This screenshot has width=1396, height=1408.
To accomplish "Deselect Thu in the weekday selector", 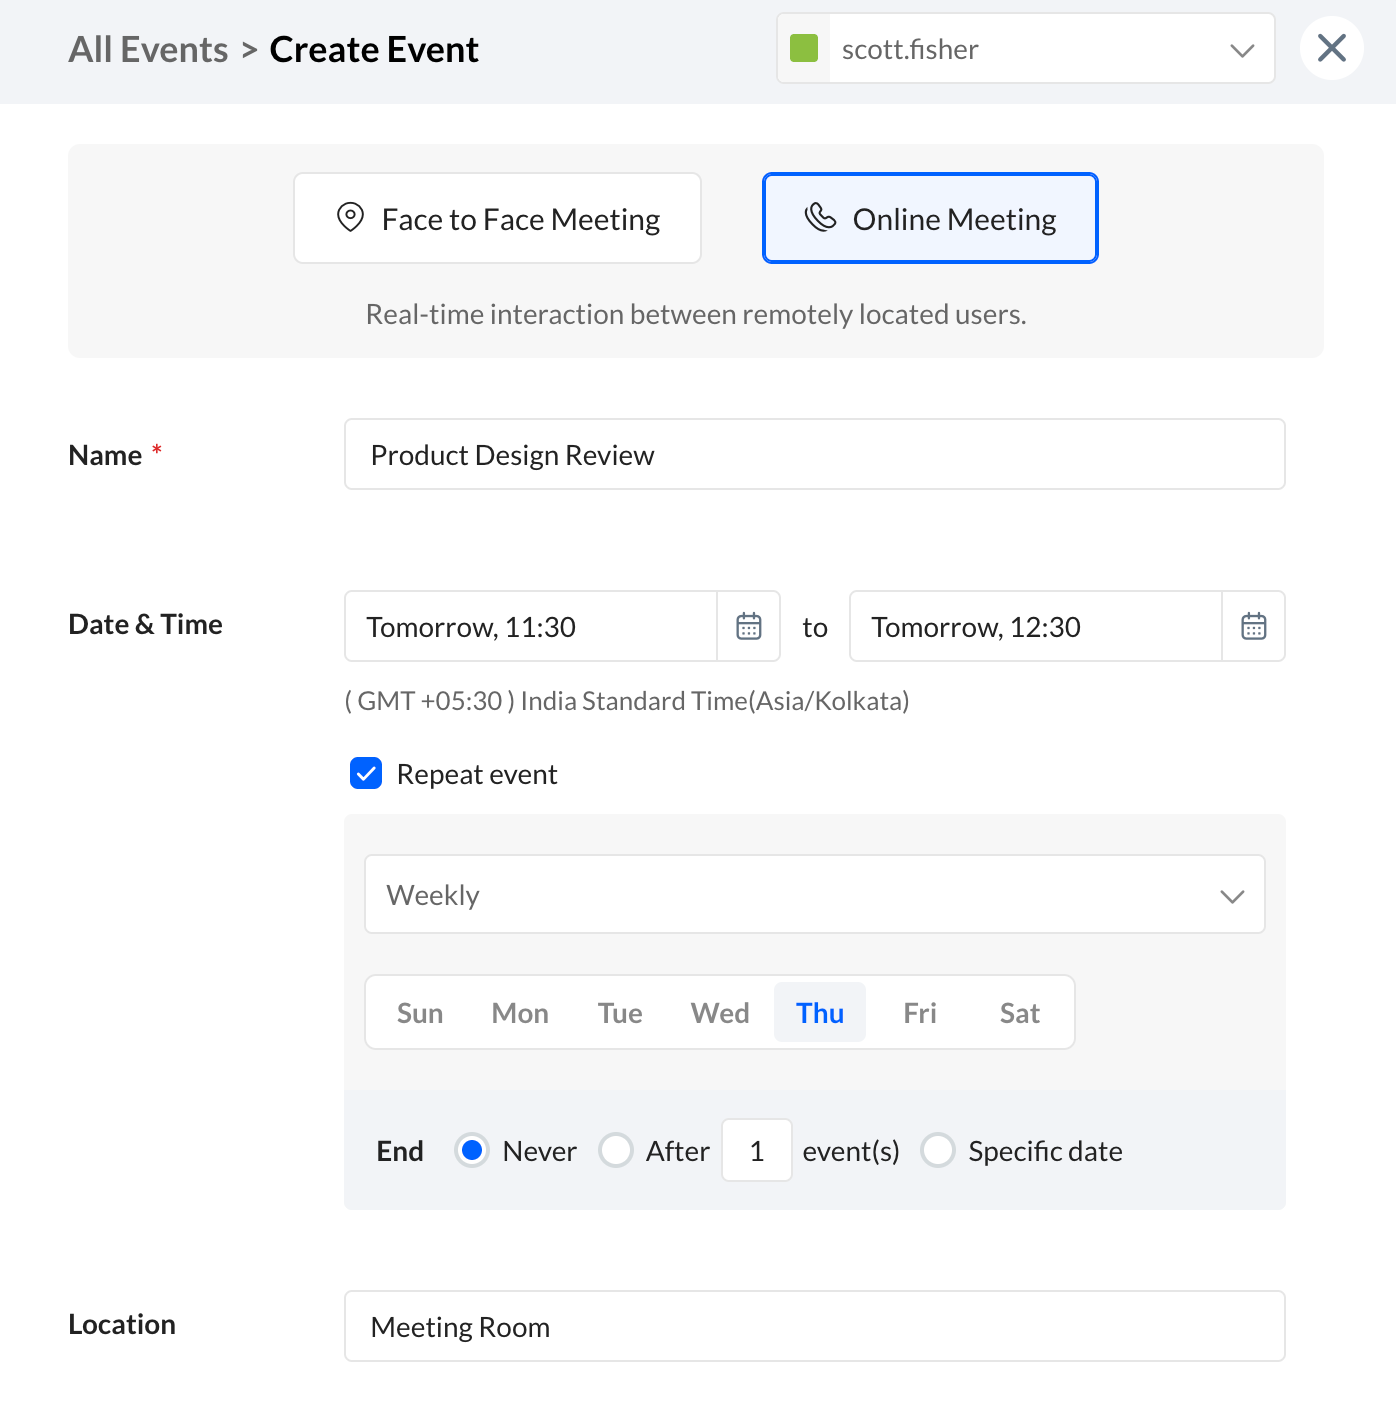I will 820,1013.
